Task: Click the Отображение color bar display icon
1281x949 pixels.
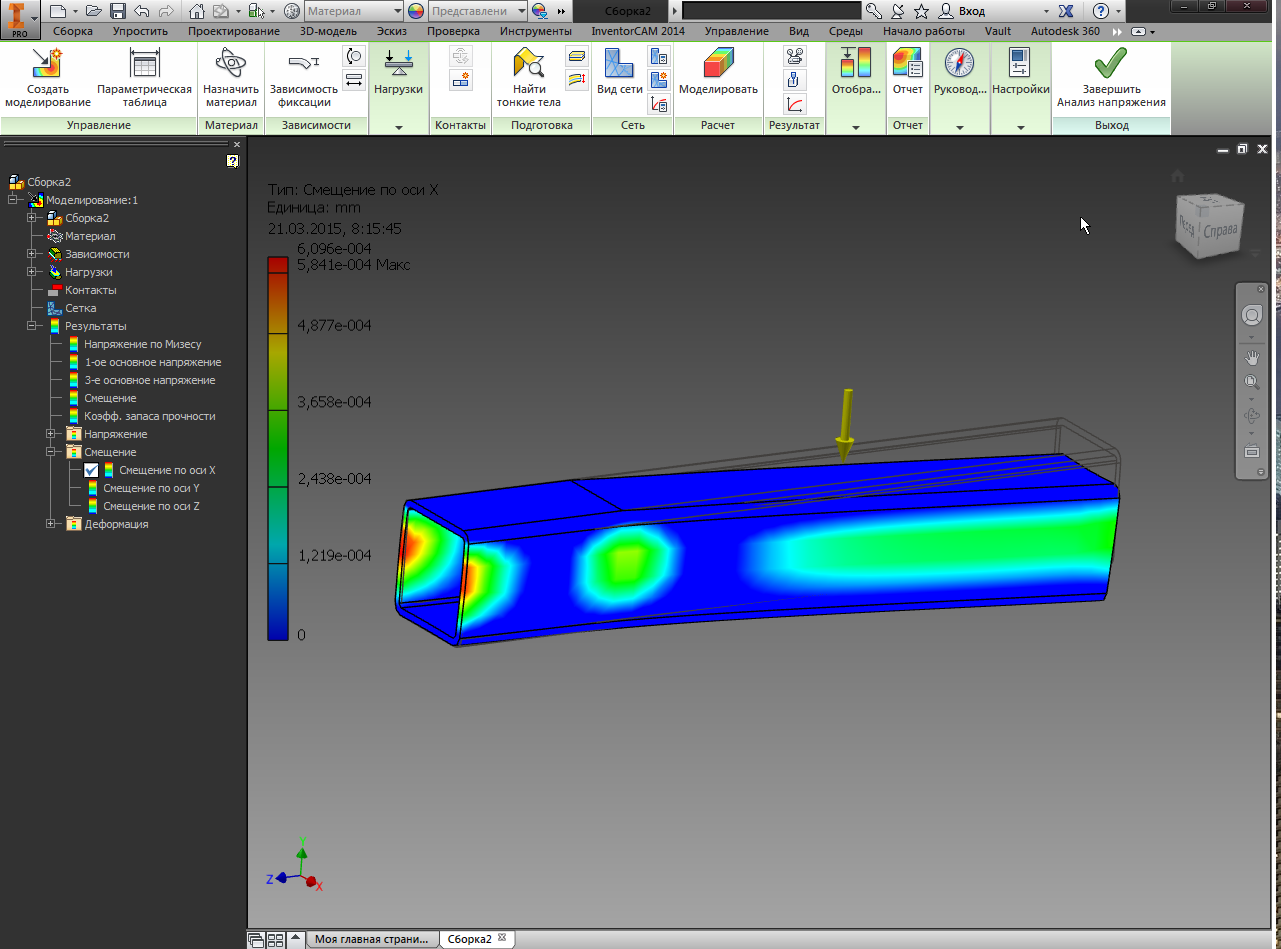Action: coord(856,64)
